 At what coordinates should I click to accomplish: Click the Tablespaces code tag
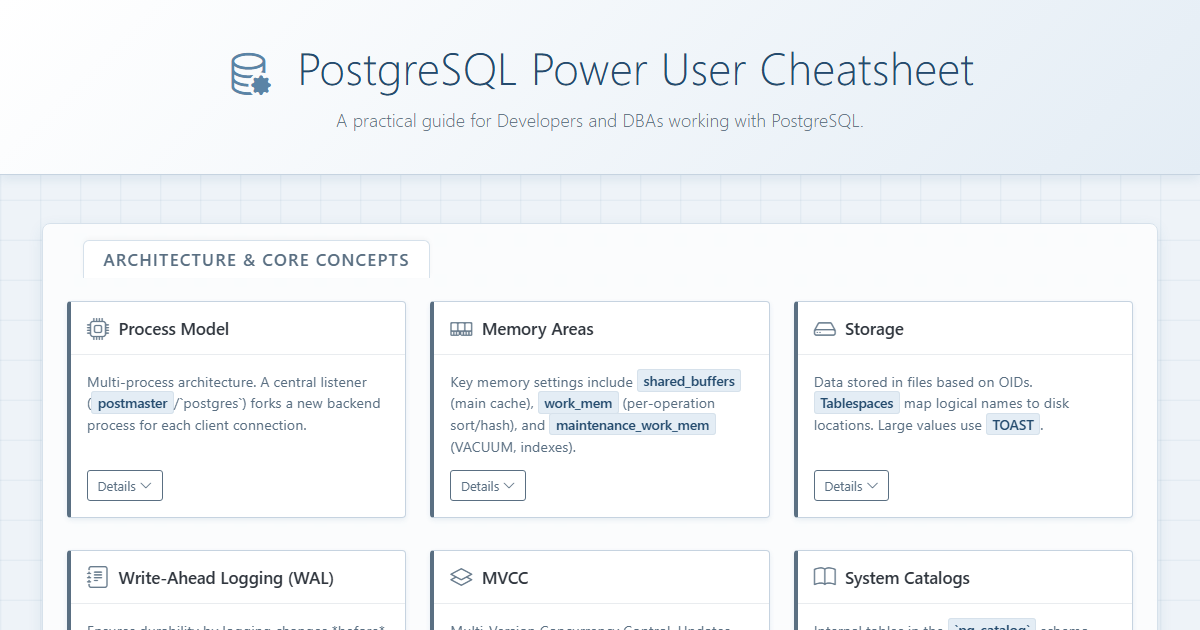[x=857, y=404]
